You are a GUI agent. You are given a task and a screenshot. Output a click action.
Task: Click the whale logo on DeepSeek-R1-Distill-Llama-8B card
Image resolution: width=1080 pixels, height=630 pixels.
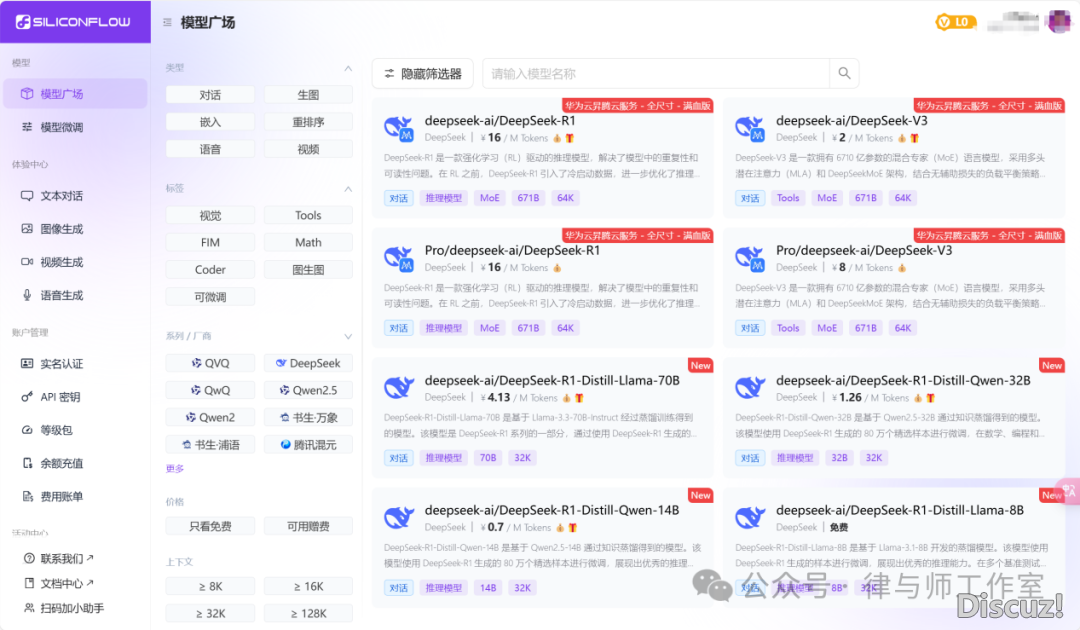tap(749, 518)
